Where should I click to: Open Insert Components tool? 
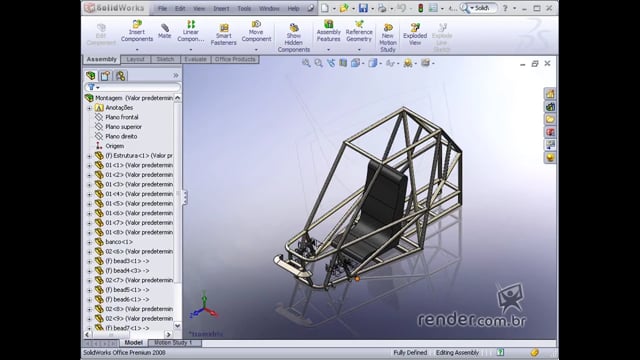[137, 31]
